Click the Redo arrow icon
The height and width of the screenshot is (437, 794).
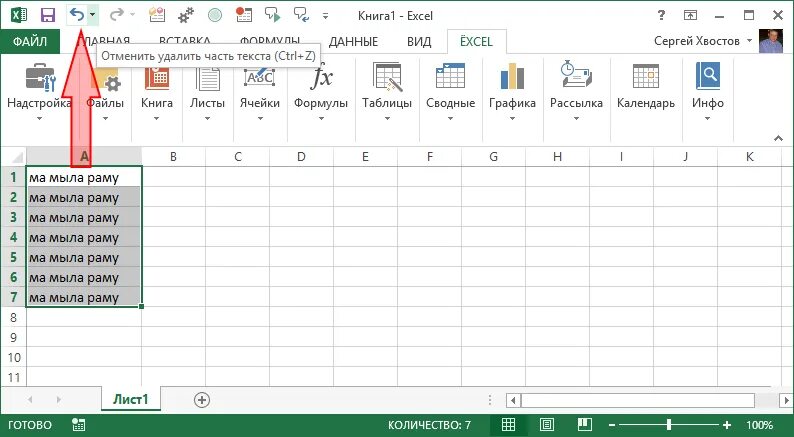[x=117, y=16]
